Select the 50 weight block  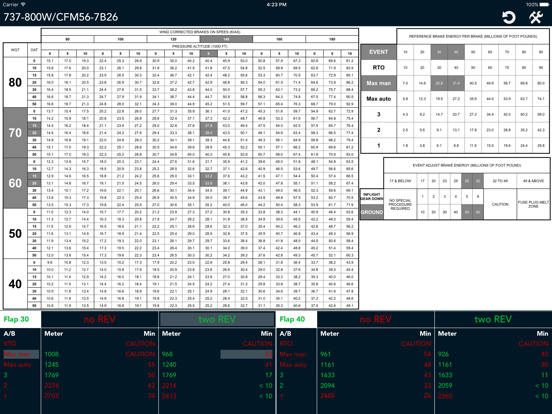pos(15,234)
